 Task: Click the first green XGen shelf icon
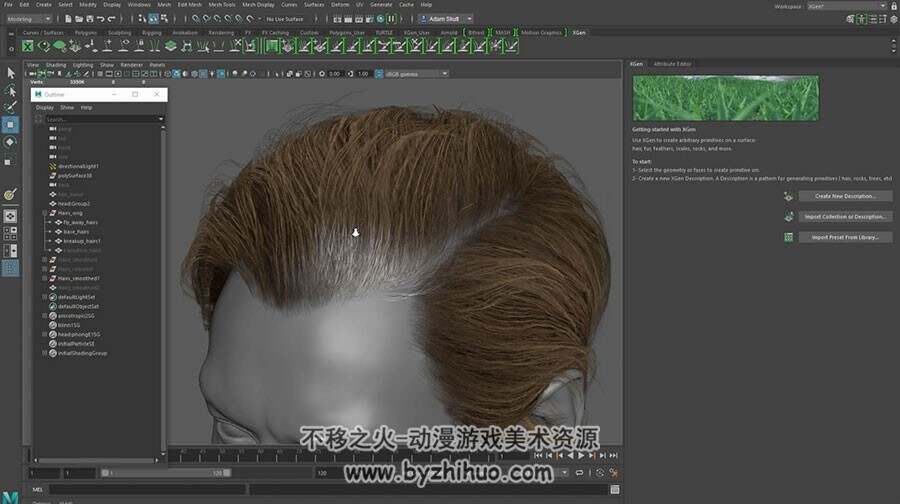click(28, 46)
